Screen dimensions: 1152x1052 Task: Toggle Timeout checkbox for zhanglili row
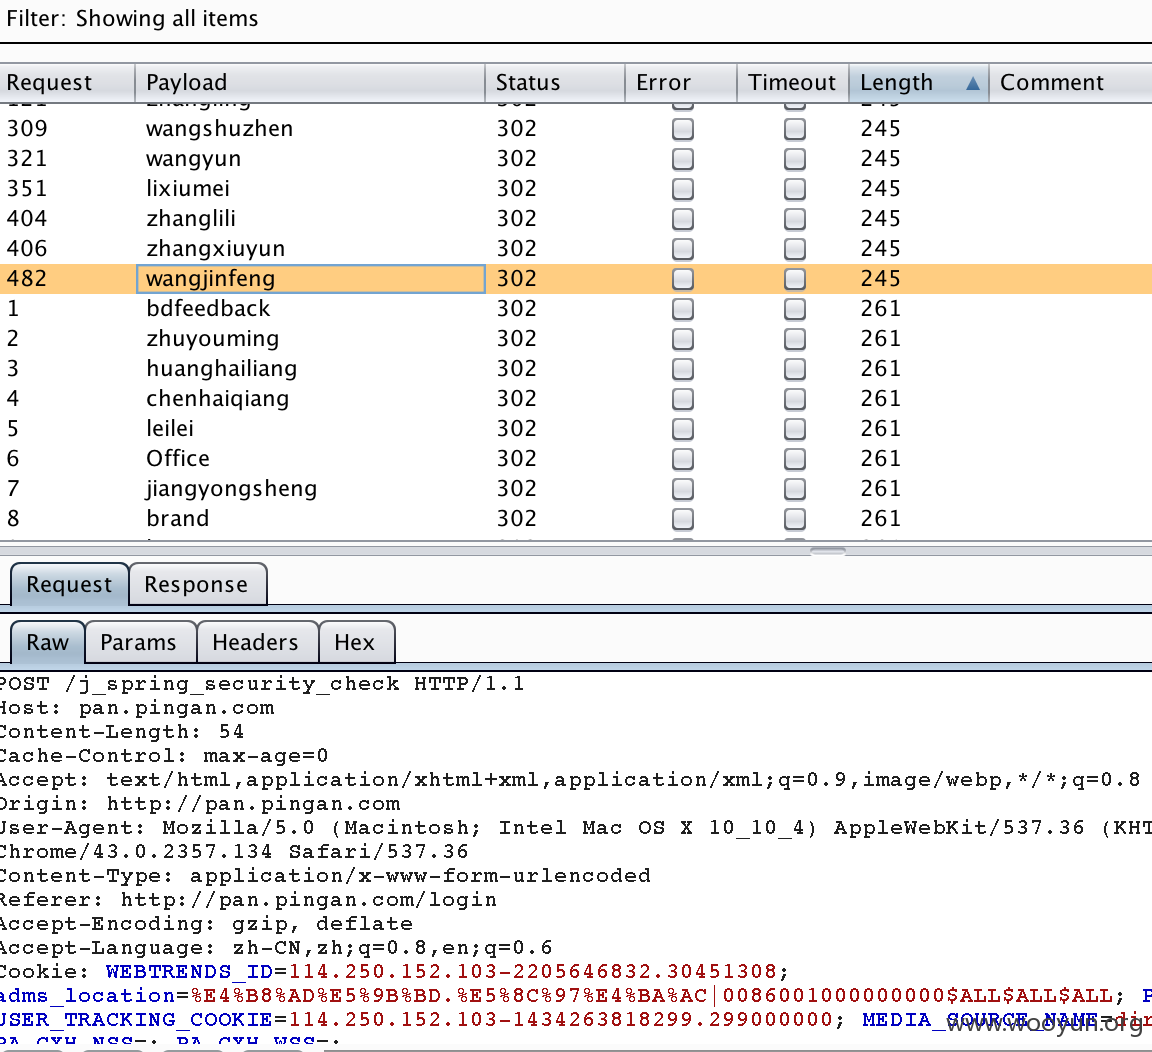(794, 219)
